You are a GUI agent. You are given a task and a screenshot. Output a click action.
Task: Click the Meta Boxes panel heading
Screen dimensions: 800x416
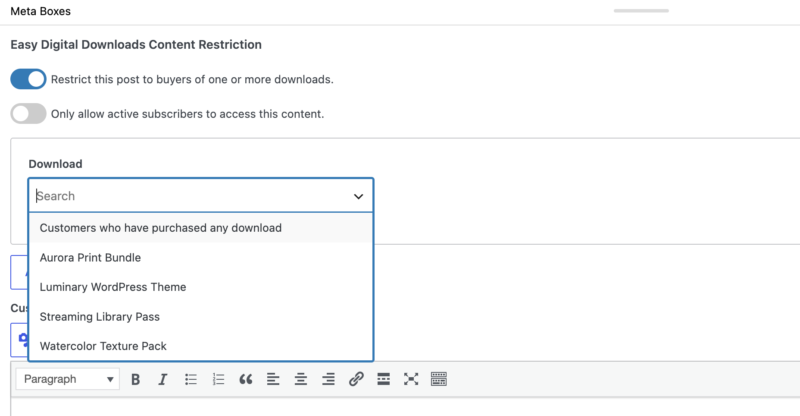click(41, 11)
